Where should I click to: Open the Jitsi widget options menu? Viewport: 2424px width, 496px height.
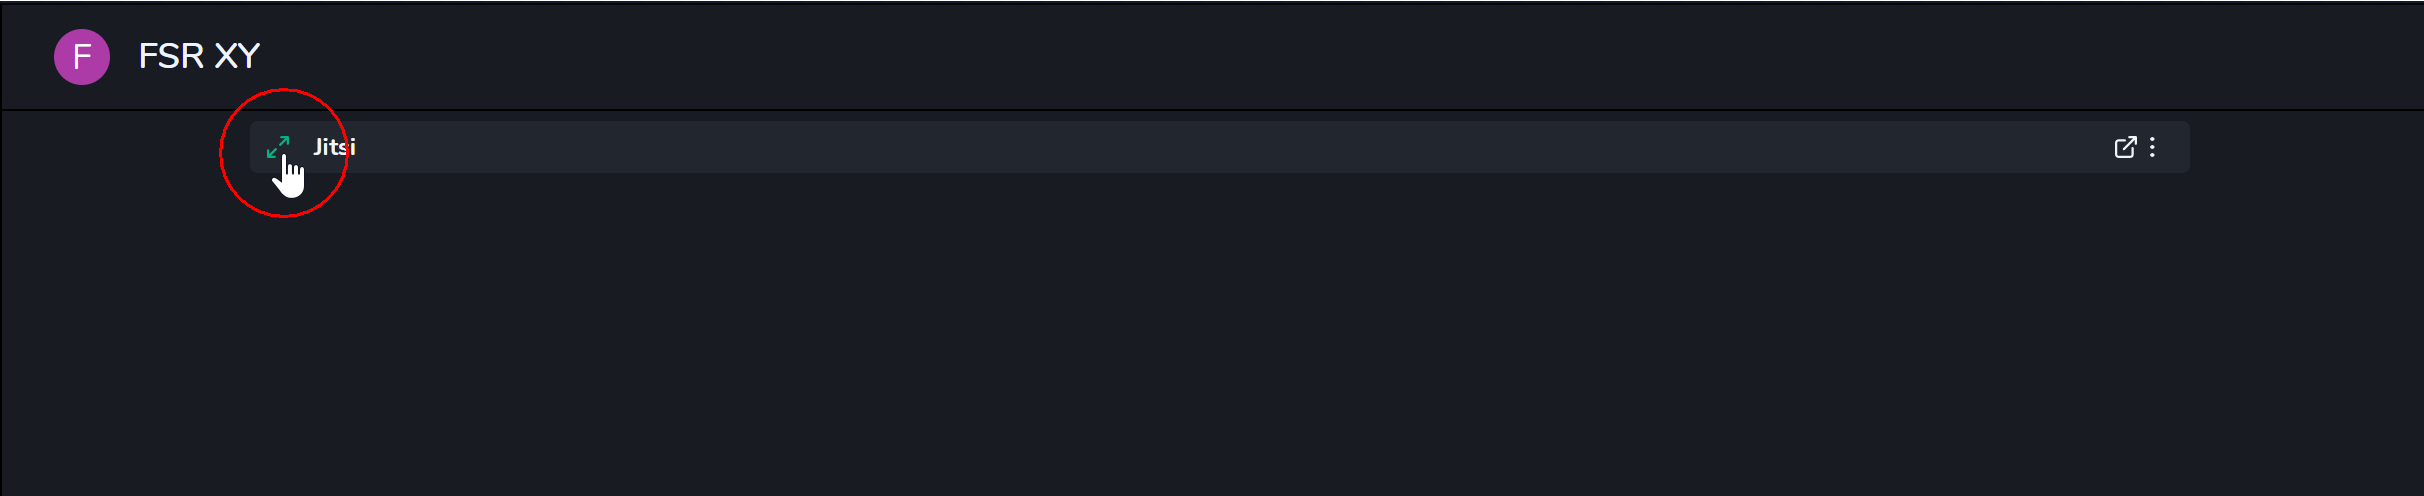(x=2152, y=147)
